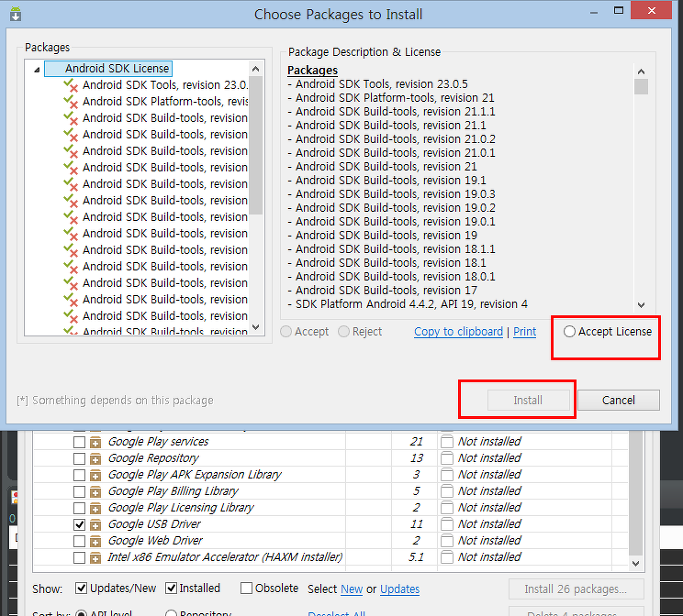Check the Google Play services checkbox
The height and width of the screenshot is (616, 683).
79,442
